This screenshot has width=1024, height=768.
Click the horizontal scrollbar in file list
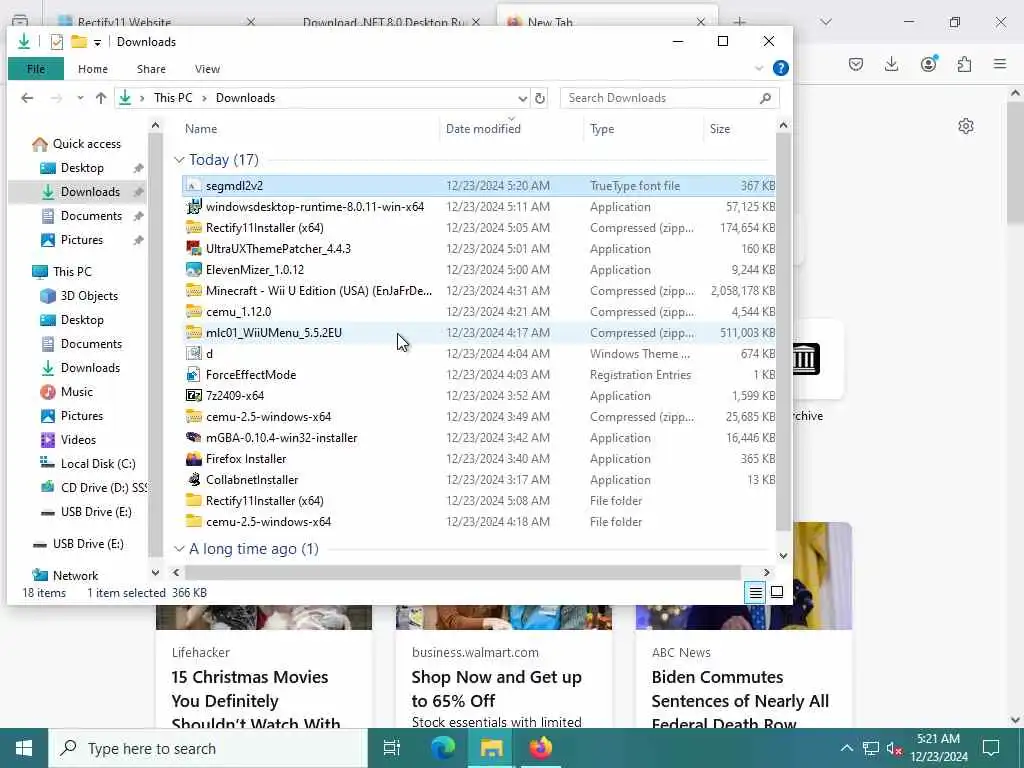coord(462,573)
